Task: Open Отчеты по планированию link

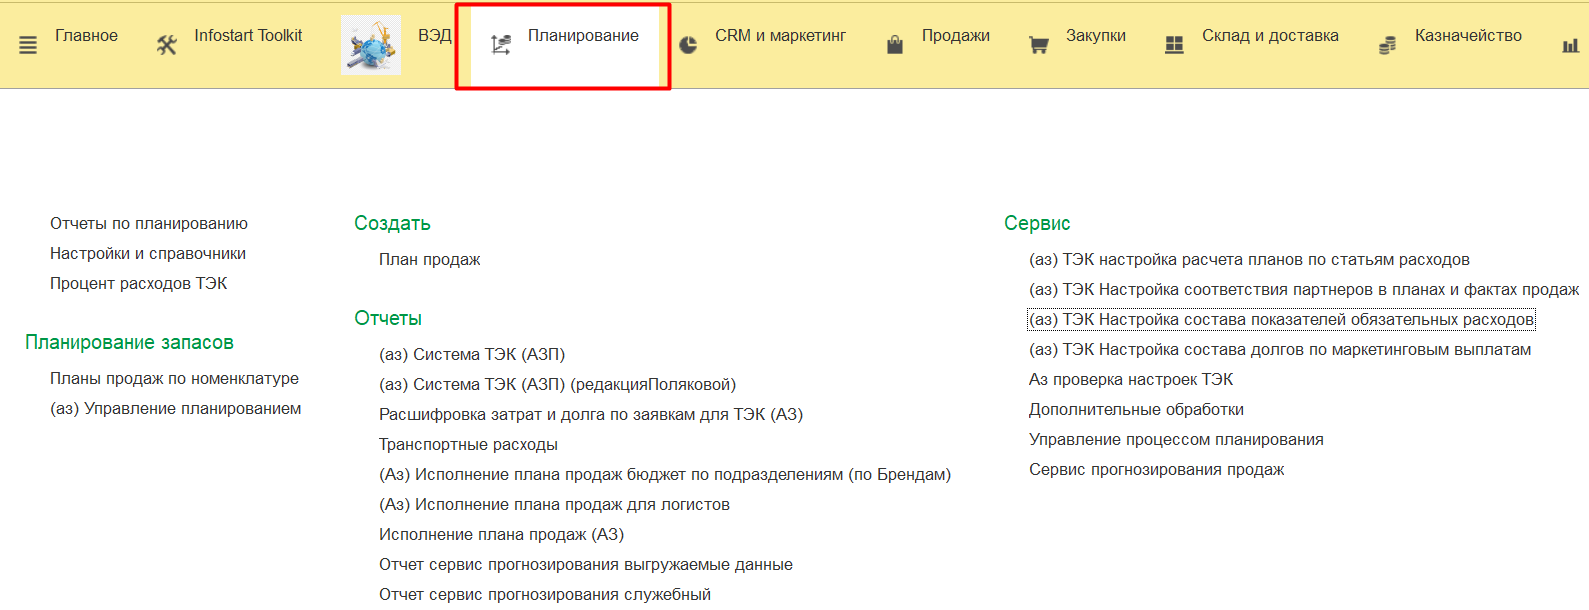Action: (149, 224)
